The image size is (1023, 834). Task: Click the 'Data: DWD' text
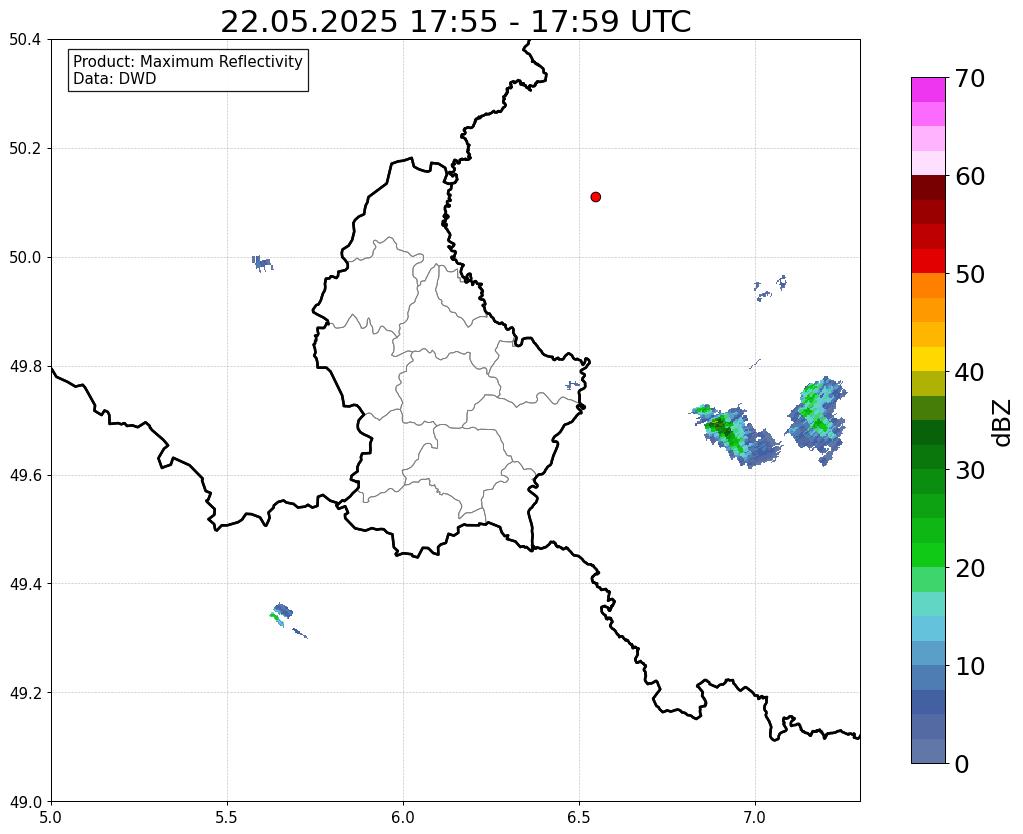115,79
